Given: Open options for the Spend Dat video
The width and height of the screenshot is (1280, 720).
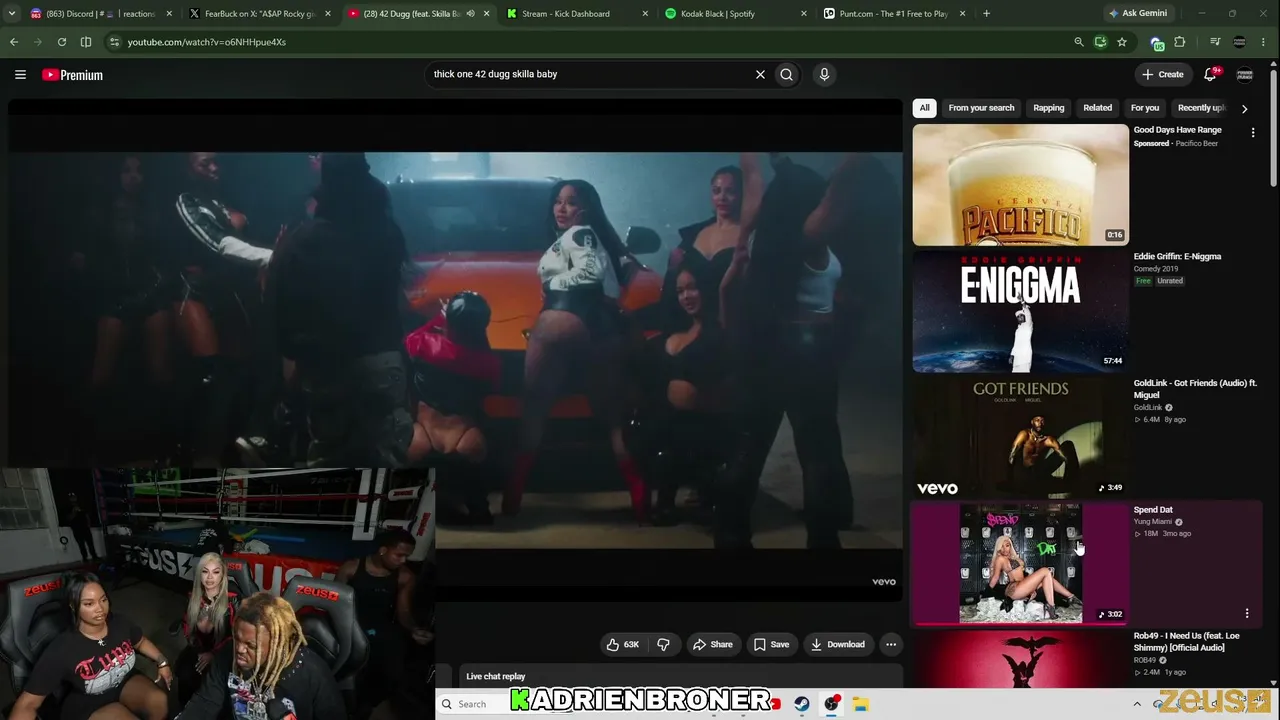Looking at the screenshot, I should coord(1247,613).
